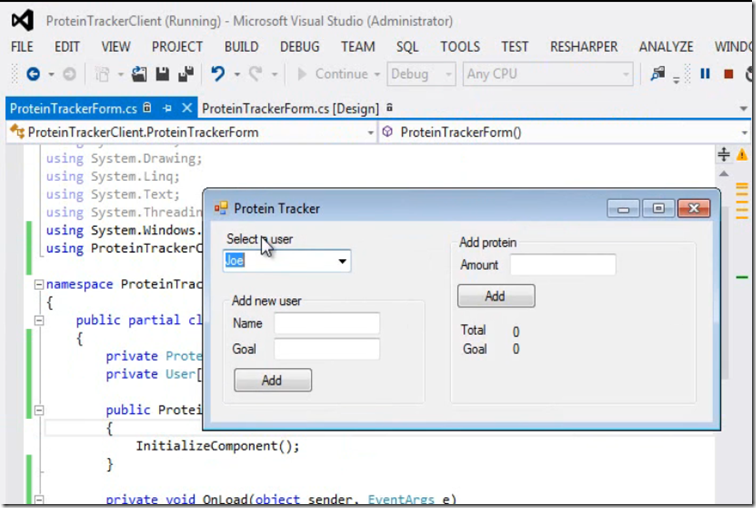Open the DEBUG menu
Screen dimensions: 756x508
[x=300, y=47]
